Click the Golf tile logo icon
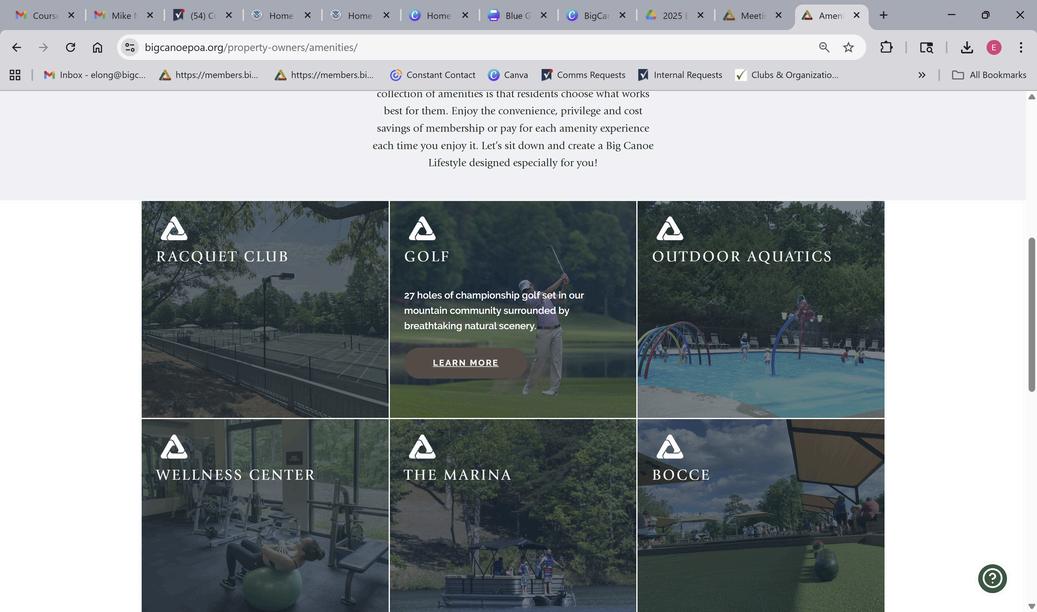 pos(422,228)
